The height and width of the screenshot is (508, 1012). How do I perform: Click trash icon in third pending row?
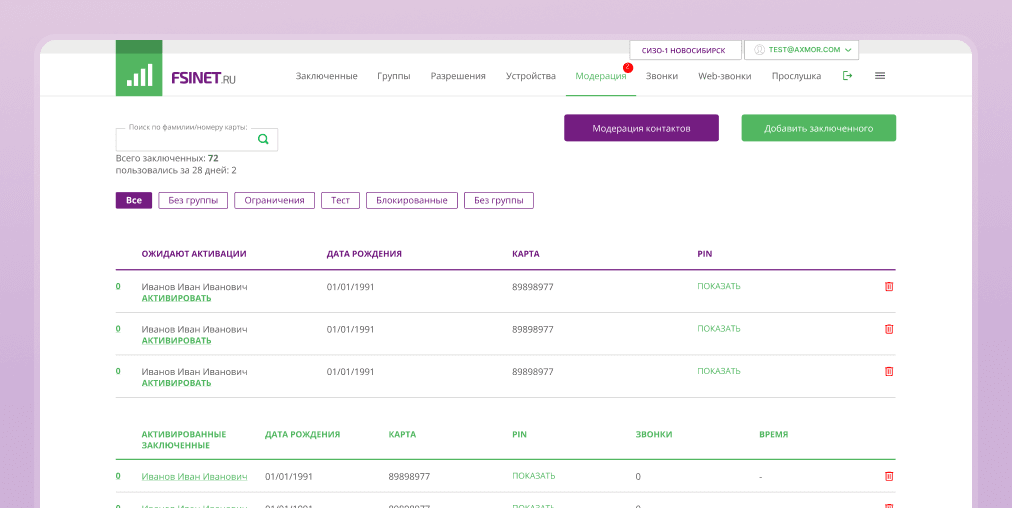pos(889,371)
